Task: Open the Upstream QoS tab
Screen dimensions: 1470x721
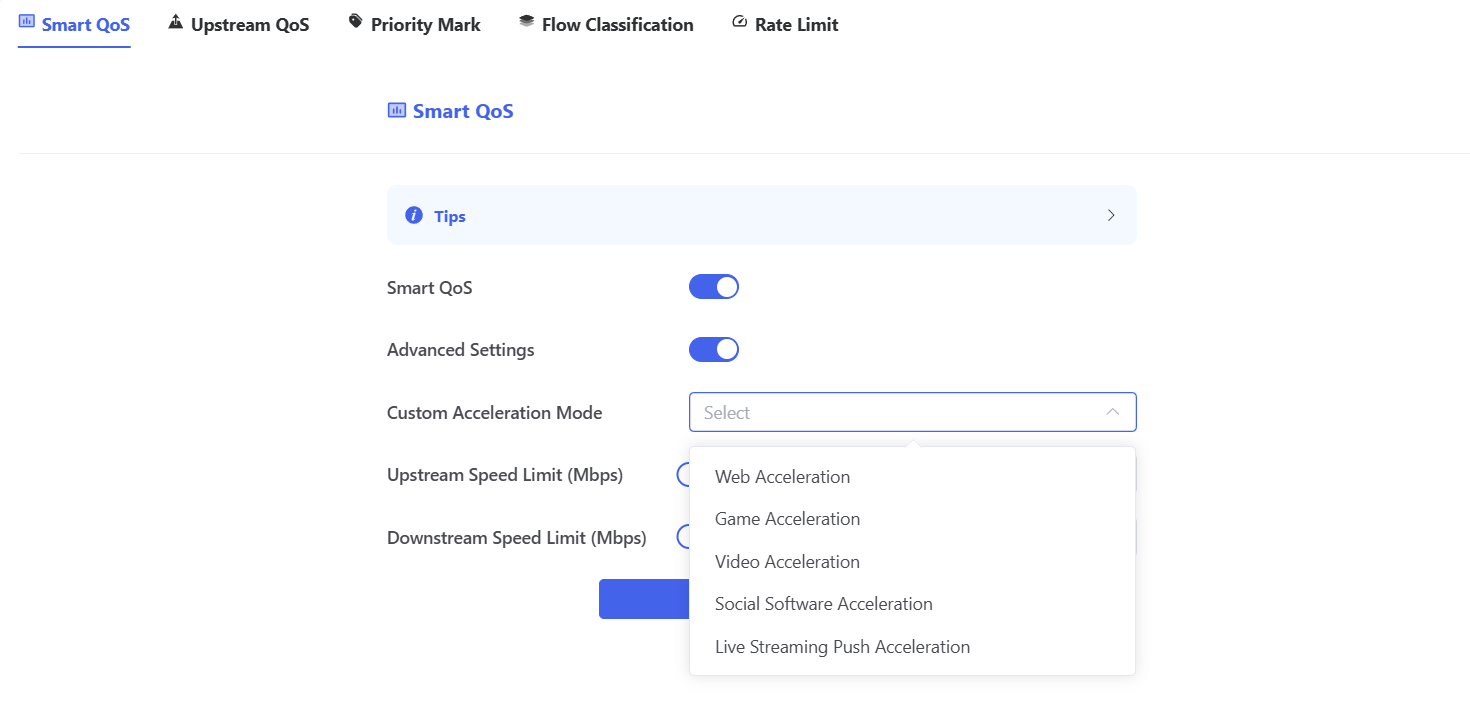Action: (239, 25)
